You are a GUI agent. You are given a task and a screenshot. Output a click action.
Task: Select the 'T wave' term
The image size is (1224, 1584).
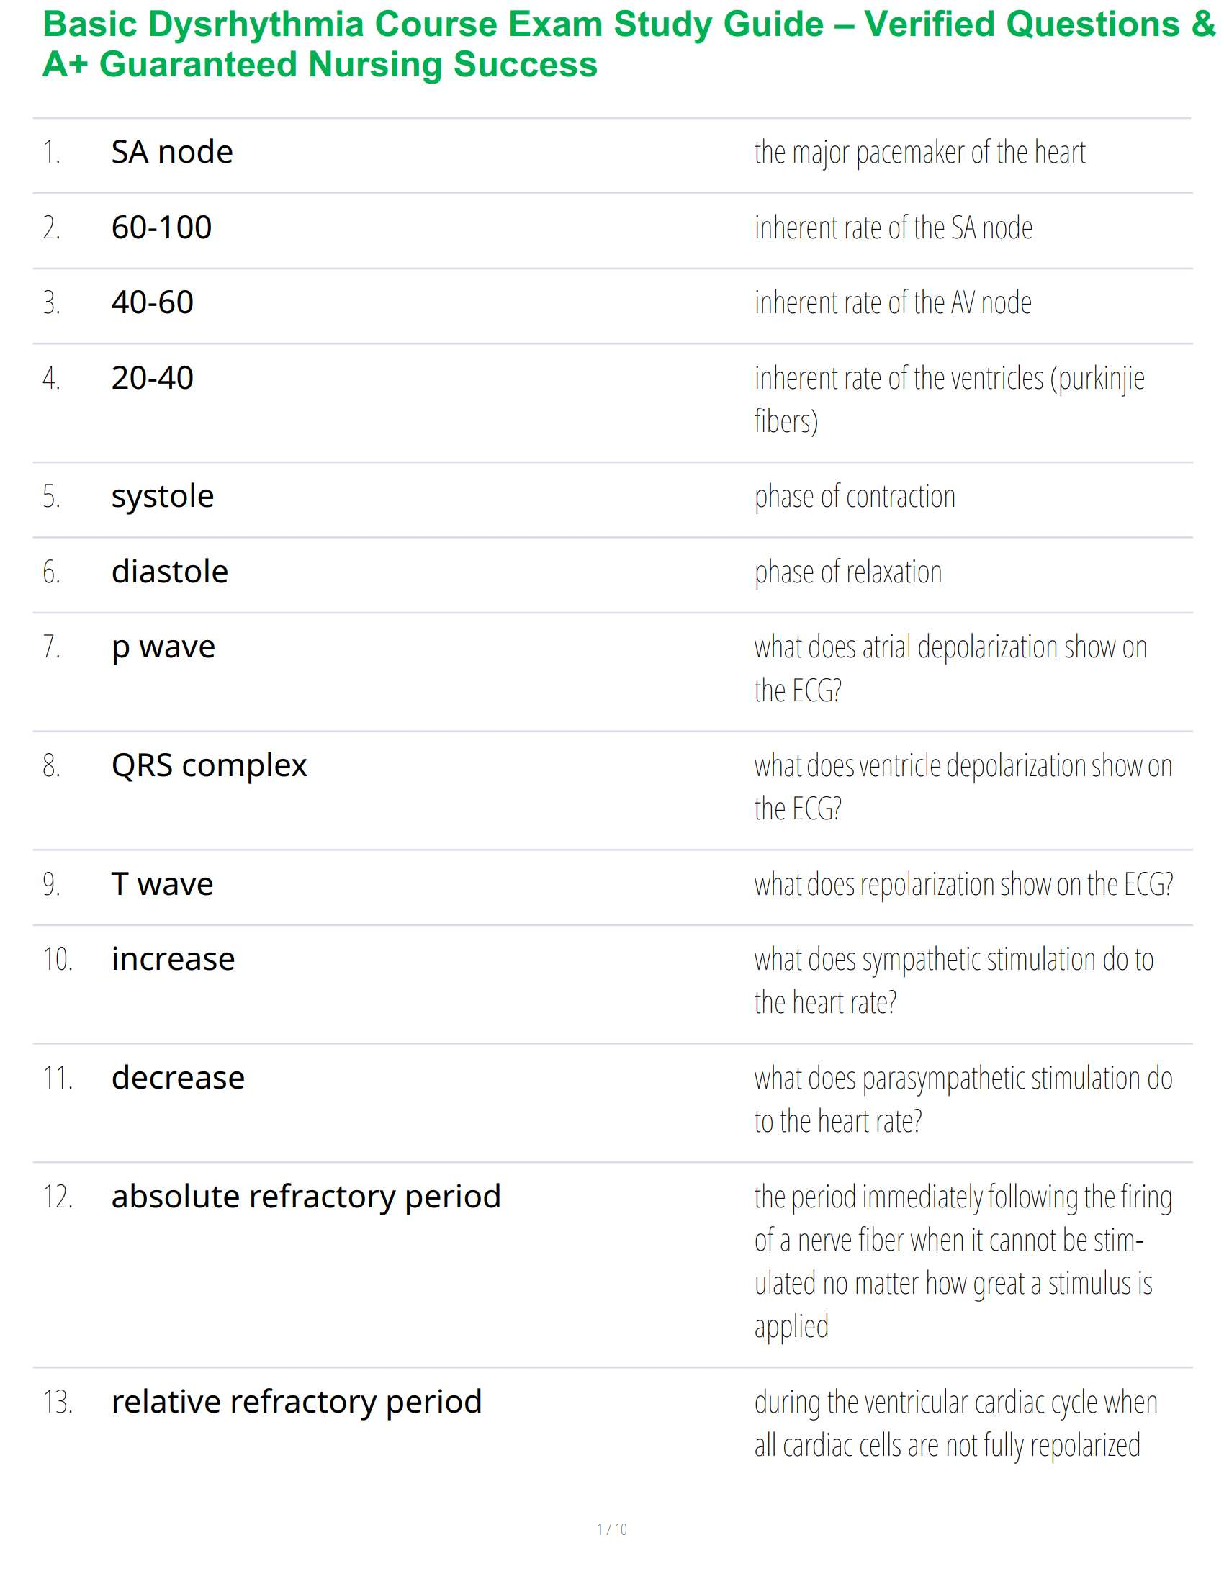[162, 884]
